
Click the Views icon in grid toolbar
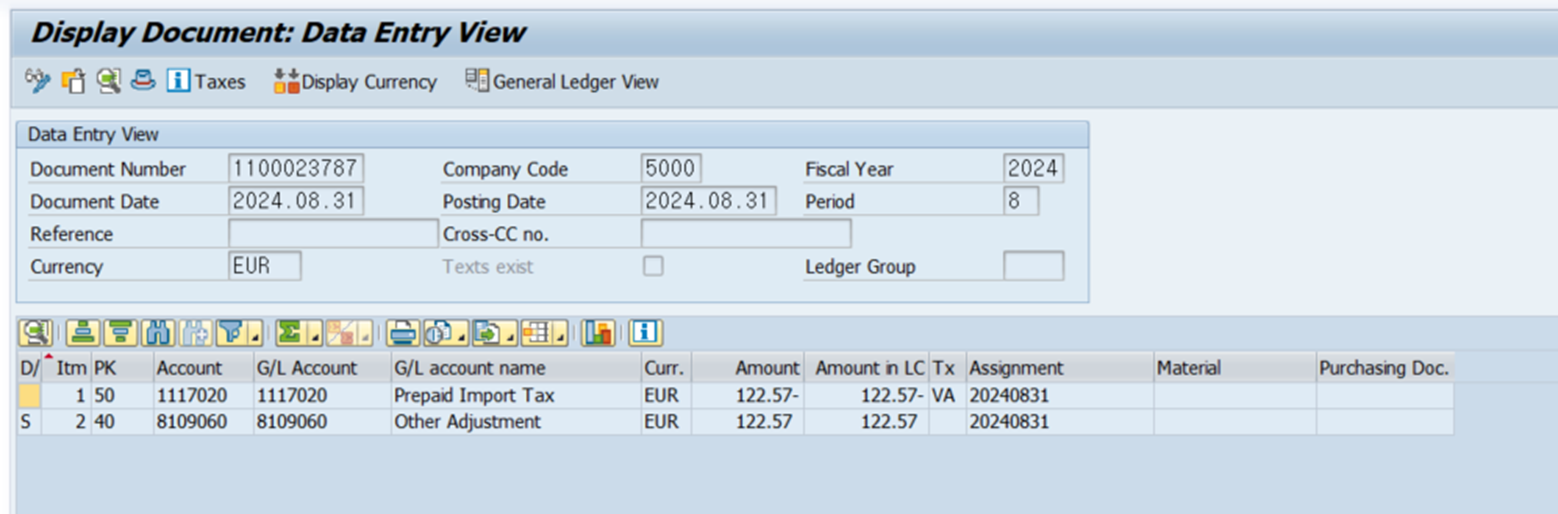[x=439, y=332]
